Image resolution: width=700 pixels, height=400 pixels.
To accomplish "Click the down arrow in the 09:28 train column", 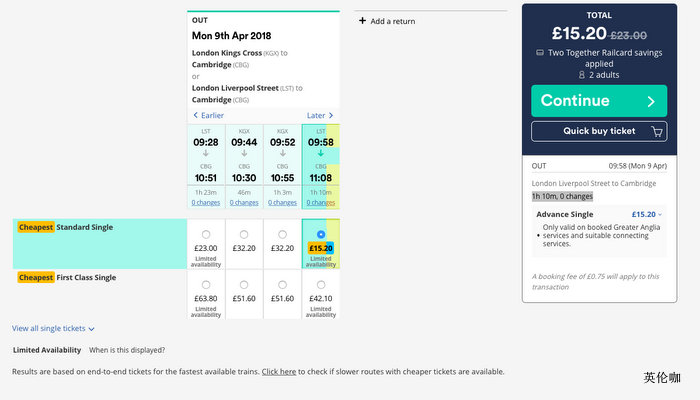I will (x=206, y=154).
